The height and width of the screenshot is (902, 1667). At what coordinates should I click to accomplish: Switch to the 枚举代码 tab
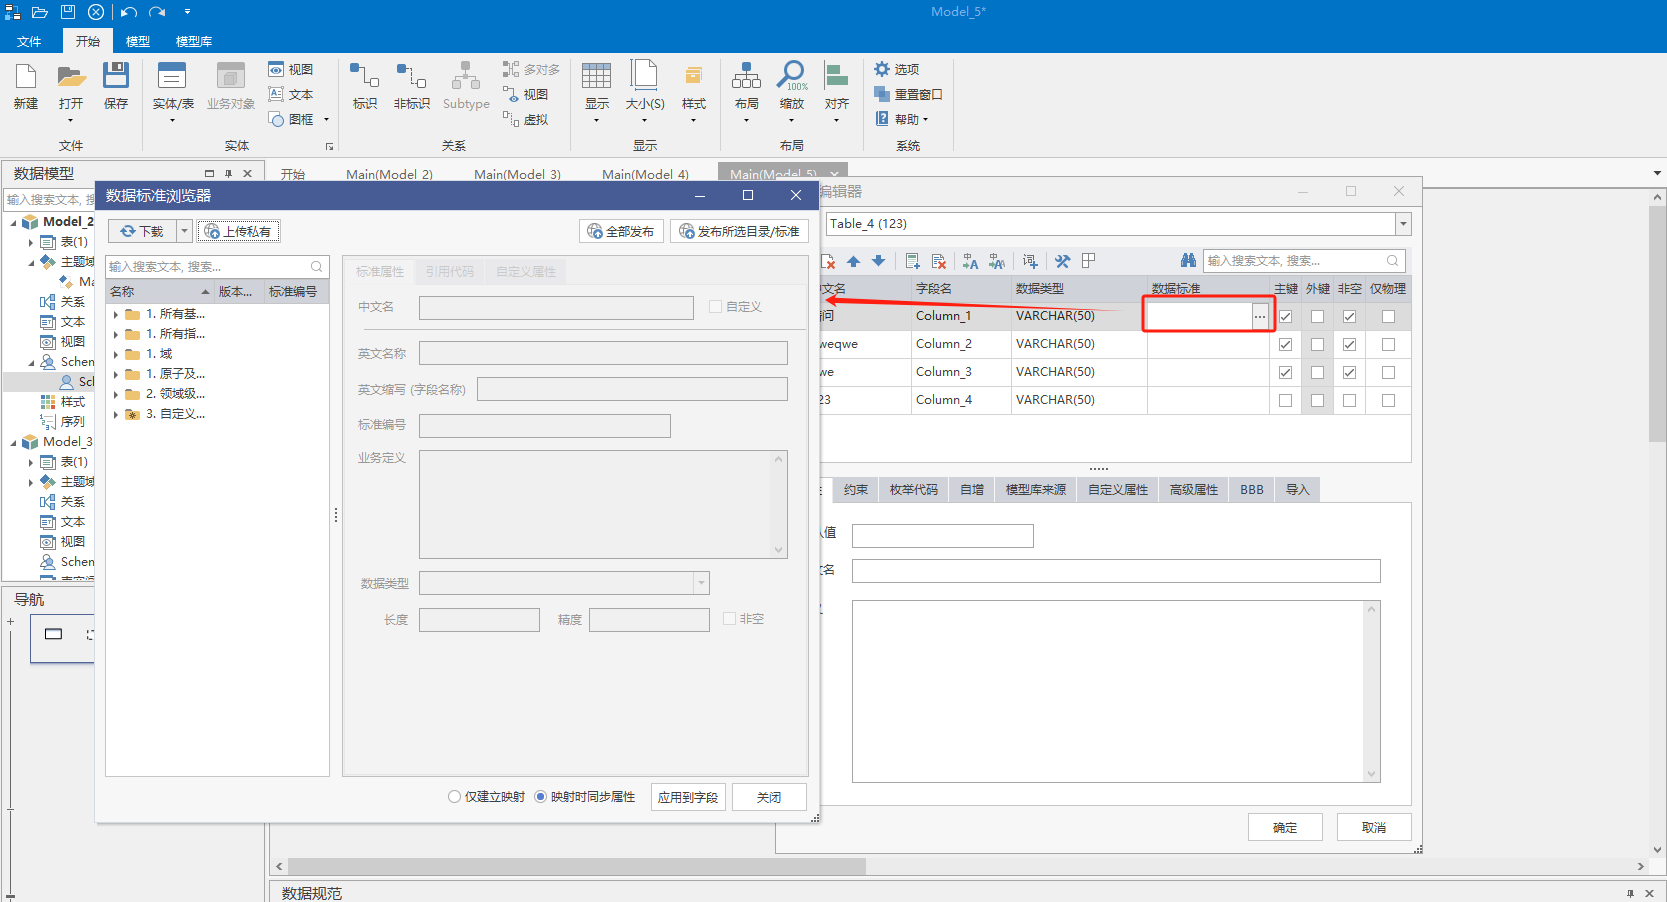(x=914, y=490)
